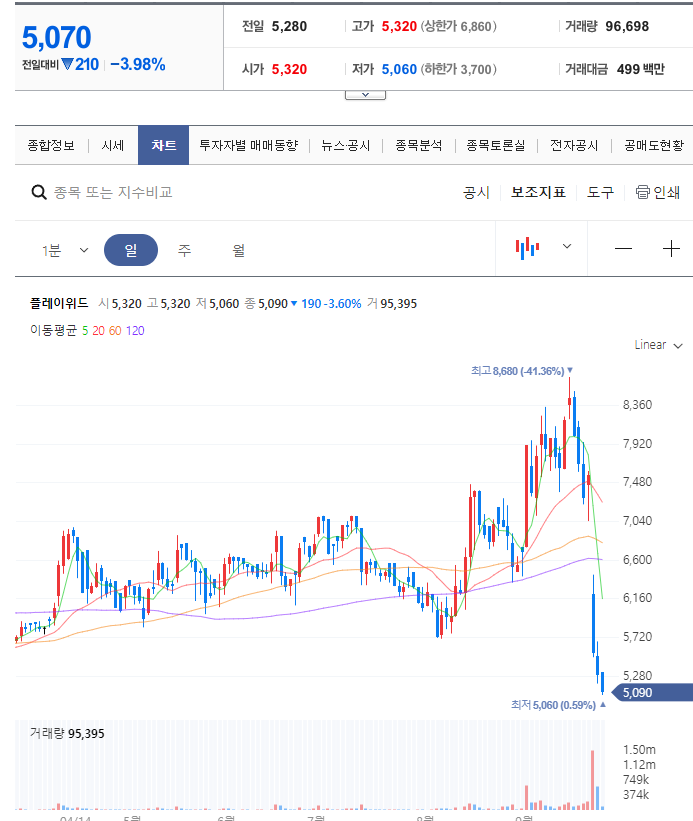Switch chart to 월 monthly period
The width and height of the screenshot is (693, 821).
pyautogui.click(x=238, y=250)
